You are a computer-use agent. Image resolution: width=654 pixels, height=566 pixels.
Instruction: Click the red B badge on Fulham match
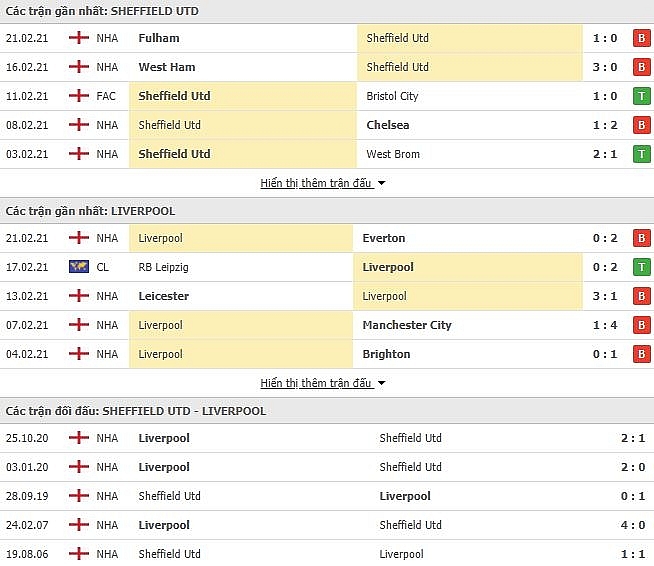pos(641,38)
